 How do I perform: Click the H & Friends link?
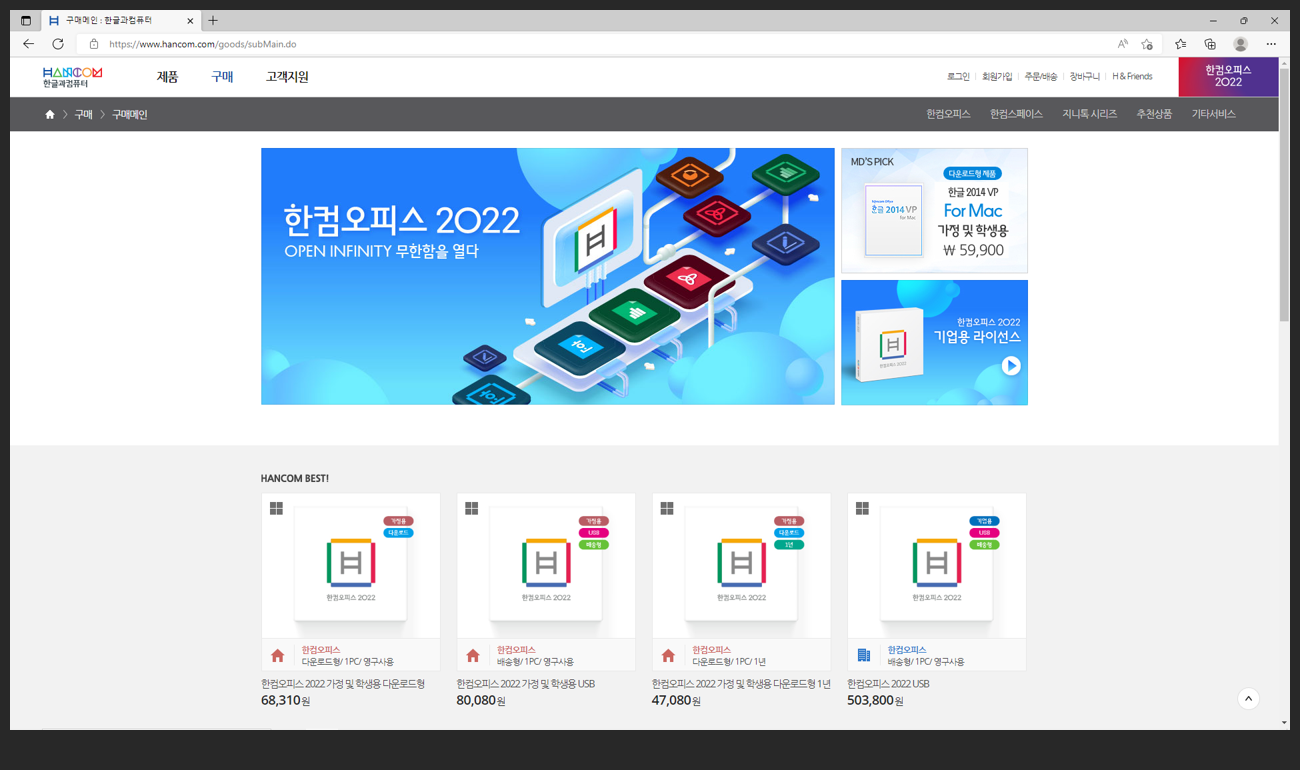point(1132,77)
